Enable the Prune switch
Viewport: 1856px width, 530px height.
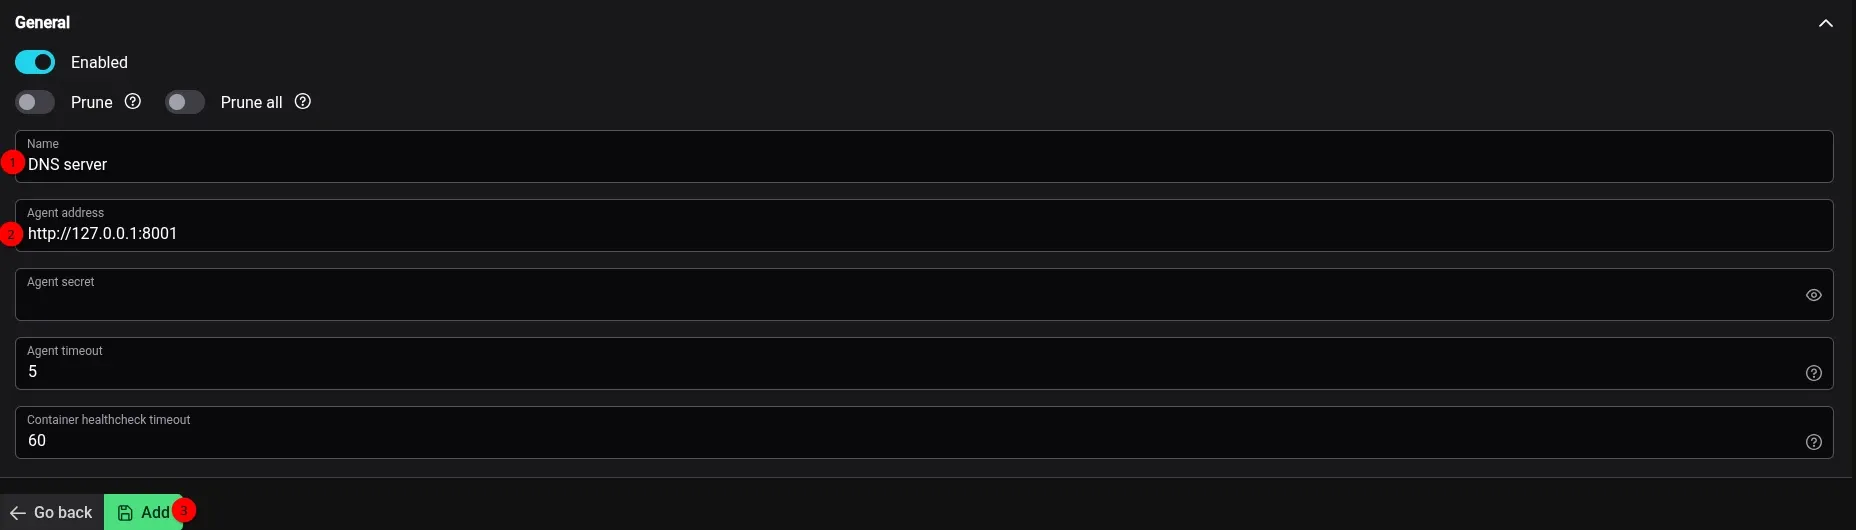(35, 102)
